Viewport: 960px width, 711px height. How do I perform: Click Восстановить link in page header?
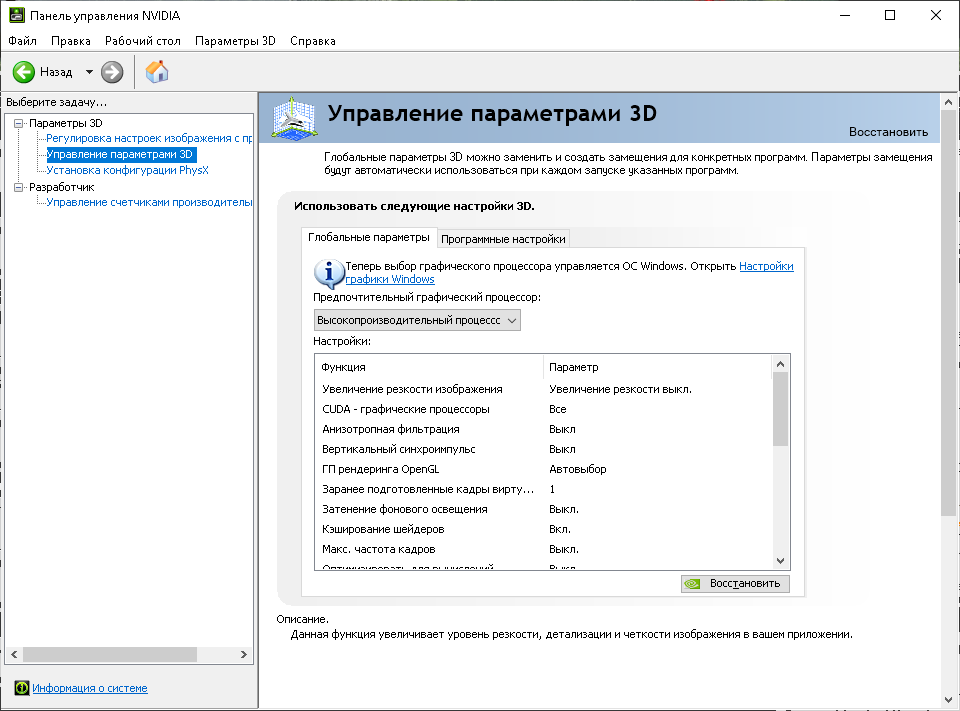click(888, 132)
